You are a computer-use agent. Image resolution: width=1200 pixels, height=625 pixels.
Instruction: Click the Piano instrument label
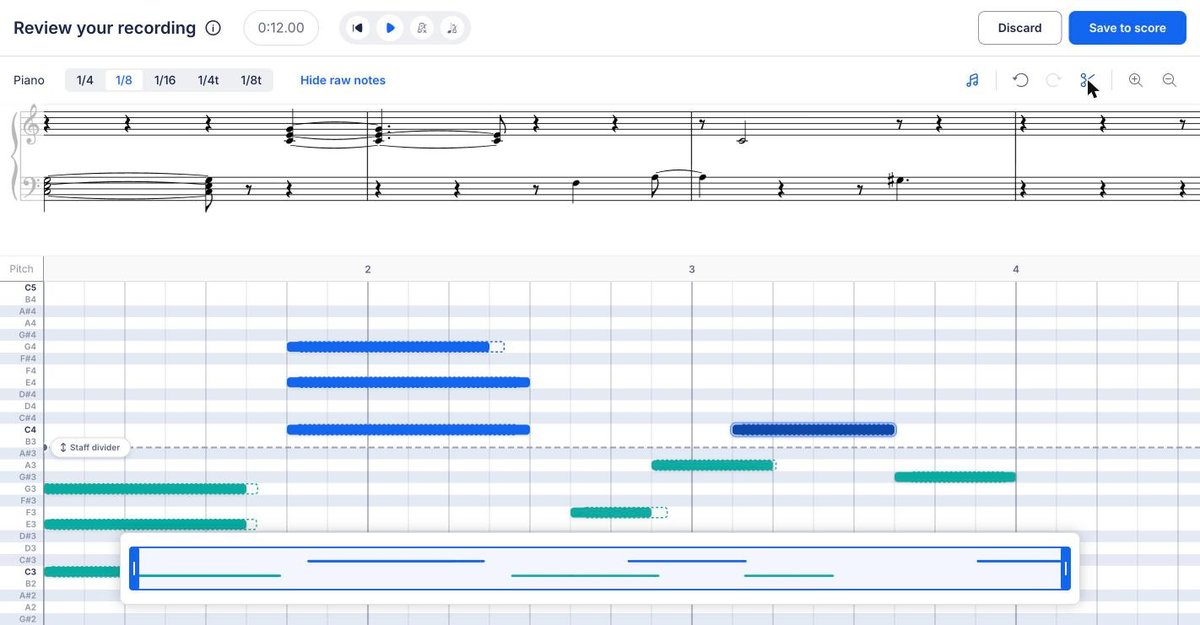click(x=29, y=80)
